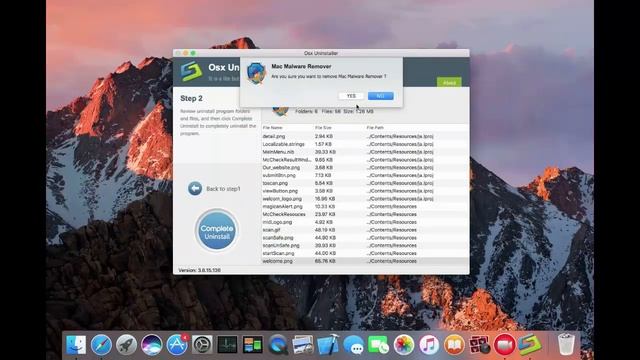Confirm removal with the YES button
Screen dimensions: 640x360
click(351, 96)
